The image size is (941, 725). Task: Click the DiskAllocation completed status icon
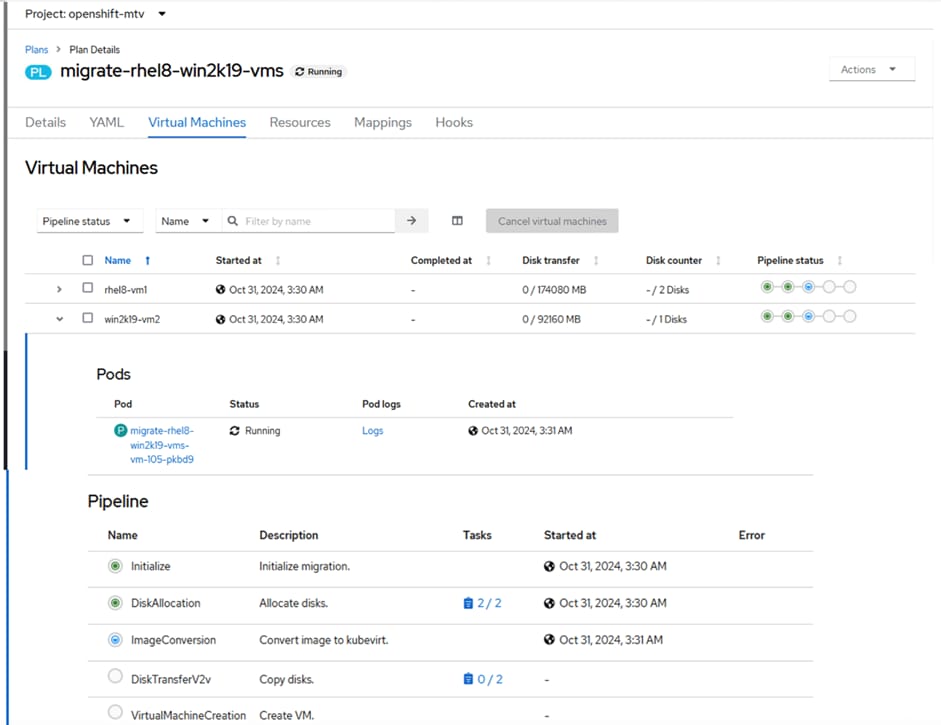(x=115, y=603)
